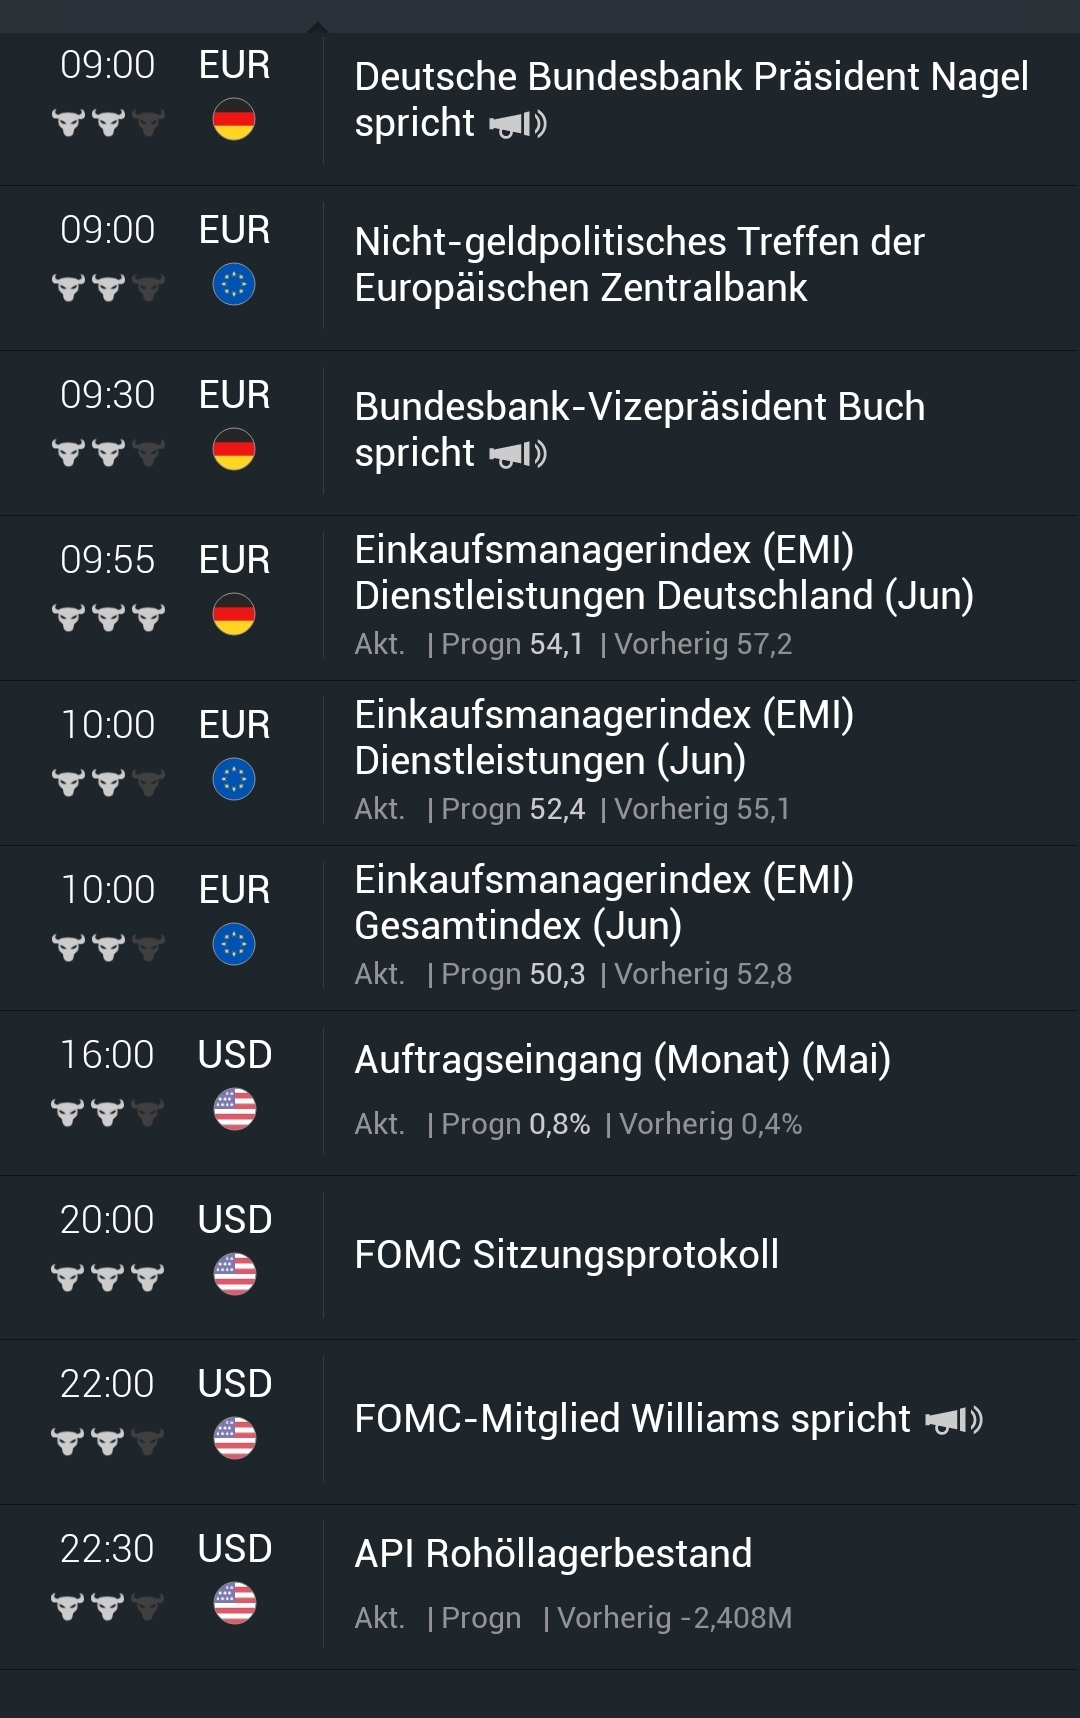The width and height of the screenshot is (1080, 1718).
Task: Tap the three bull icons at 09:55
Action: click(108, 617)
